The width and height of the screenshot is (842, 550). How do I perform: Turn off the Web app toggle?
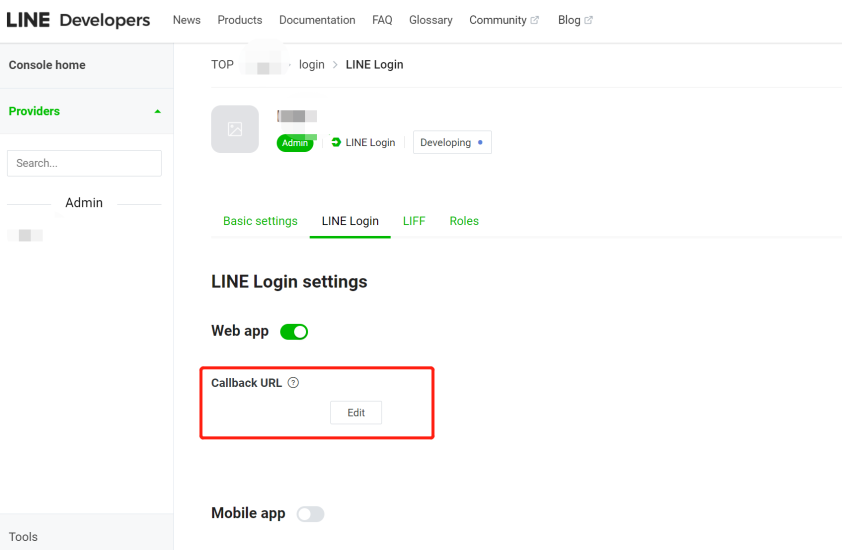coord(294,332)
